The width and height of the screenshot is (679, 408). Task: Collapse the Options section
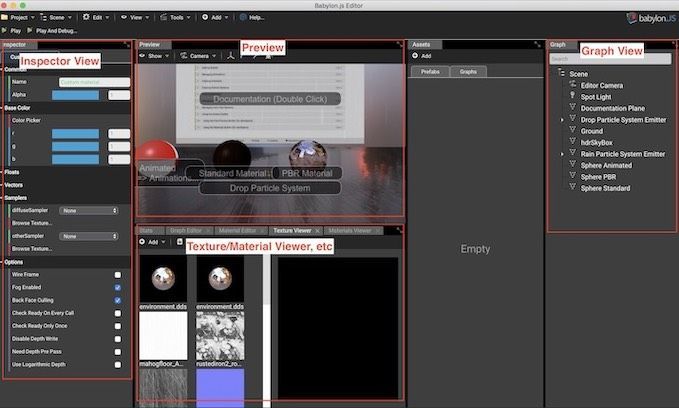(x=13, y=262)
